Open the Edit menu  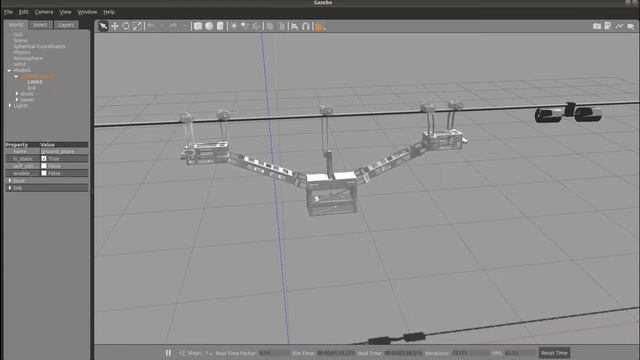pyautogui.click(x=23, y=12)
